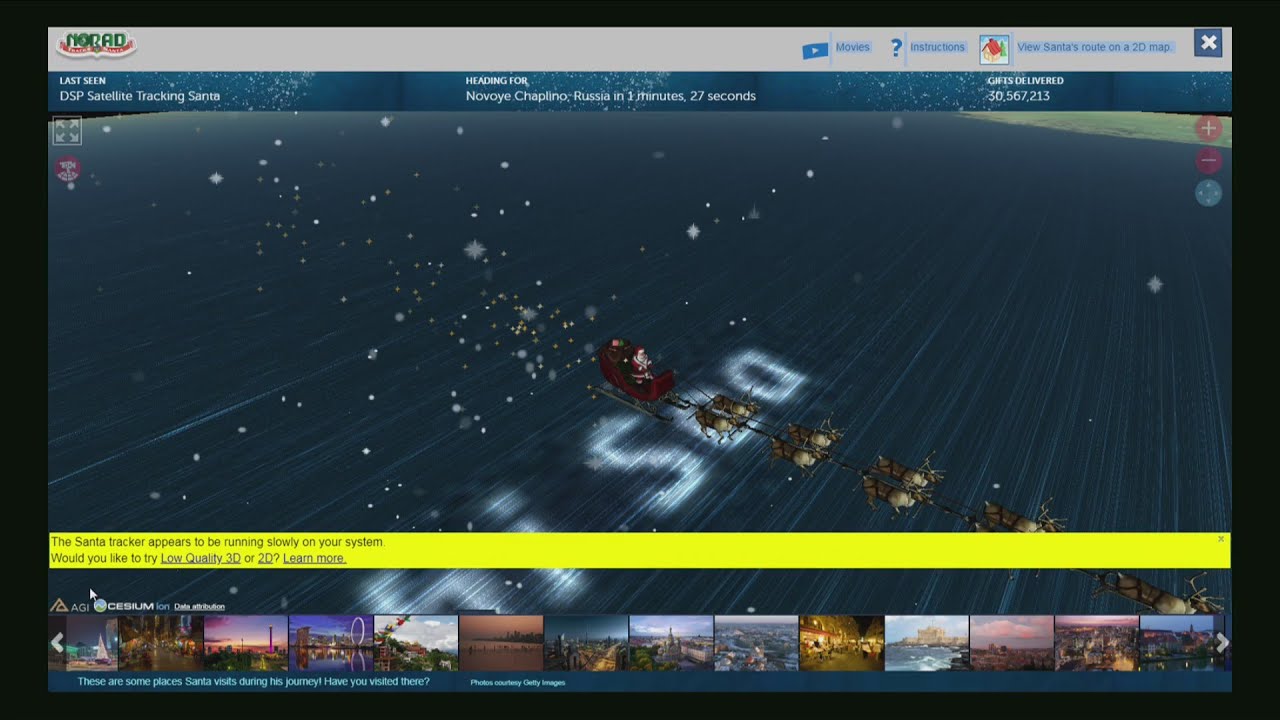View Santa's route on a 2D map
Viewport: 1280px width, 720px height.
[1094, 47]
